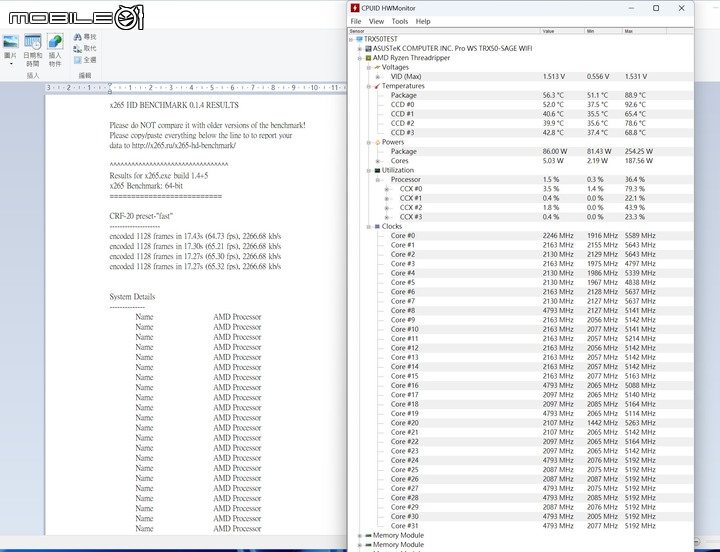Viewport: 720px width, 552px height.
Task: Open the Help menu in HWMonitor
Action: click(x=423, y=21)
